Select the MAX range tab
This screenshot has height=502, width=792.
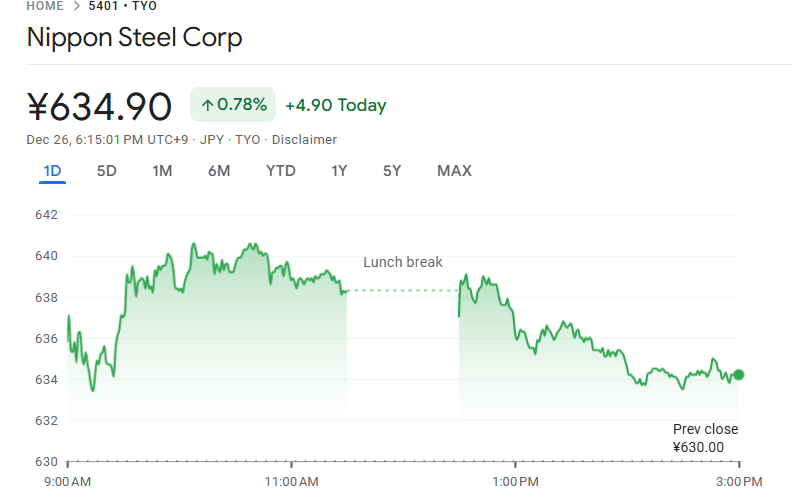click(454, 171)
